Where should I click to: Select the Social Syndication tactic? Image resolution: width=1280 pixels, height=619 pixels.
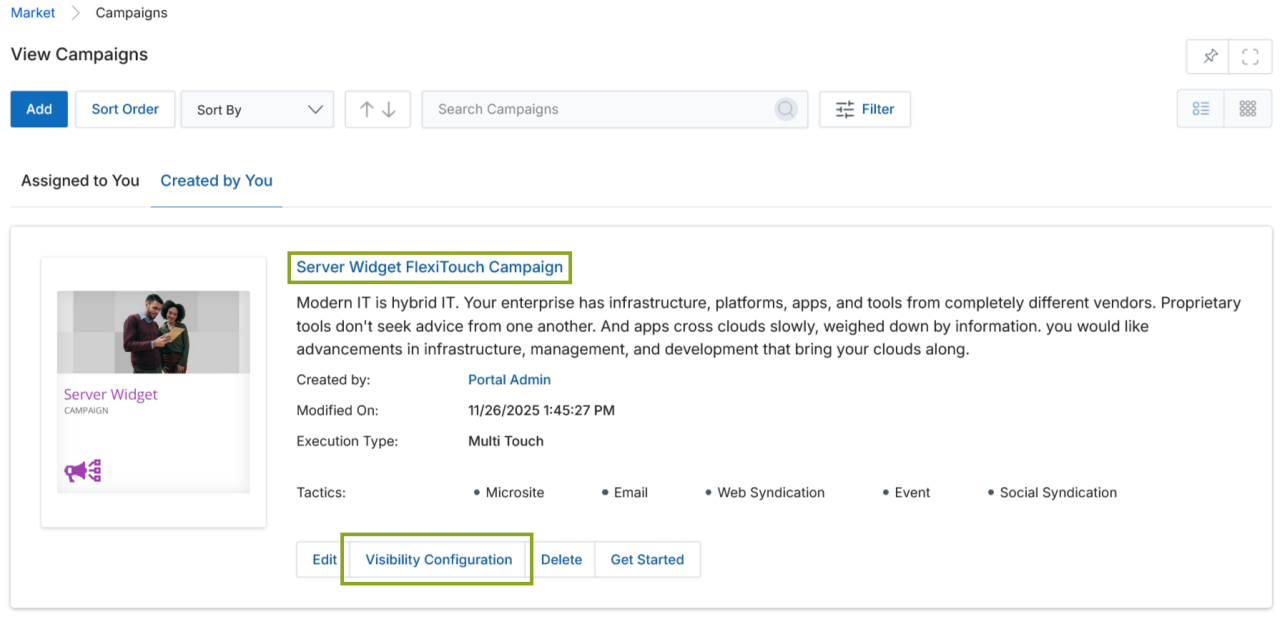(x=1058, y=493)
